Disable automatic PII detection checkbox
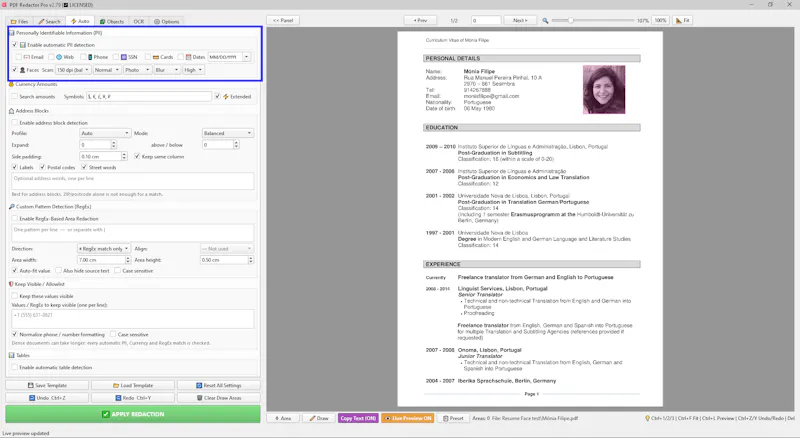Screen dimensions: 800x438 (x=15, y=45)
